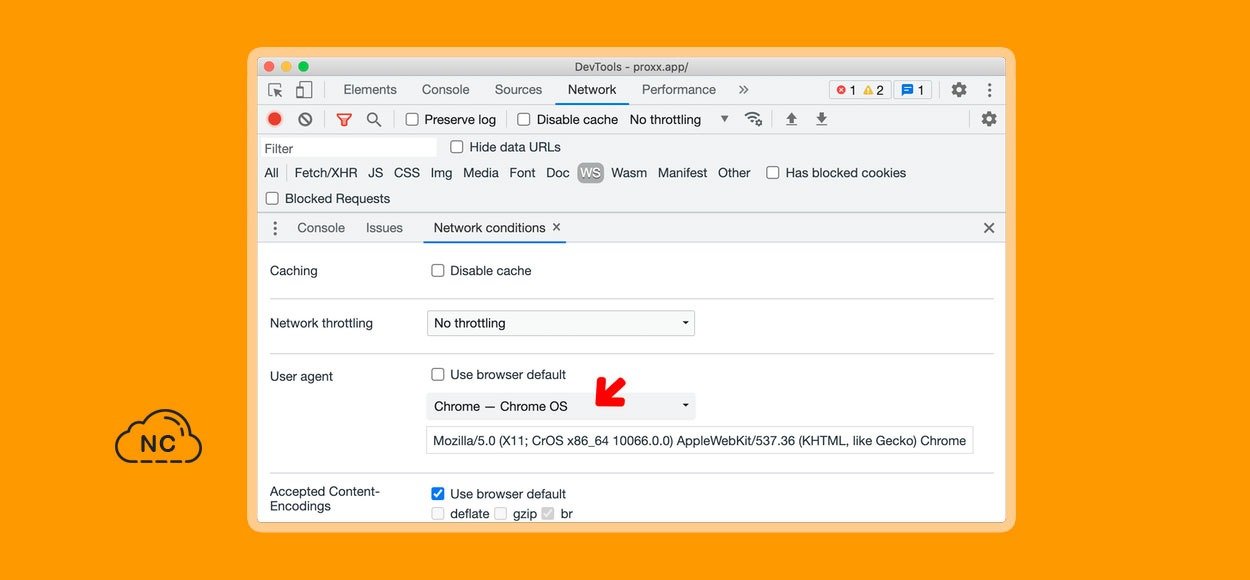
Task: Open Network panel settings gear icon
Action: [989, 119]
